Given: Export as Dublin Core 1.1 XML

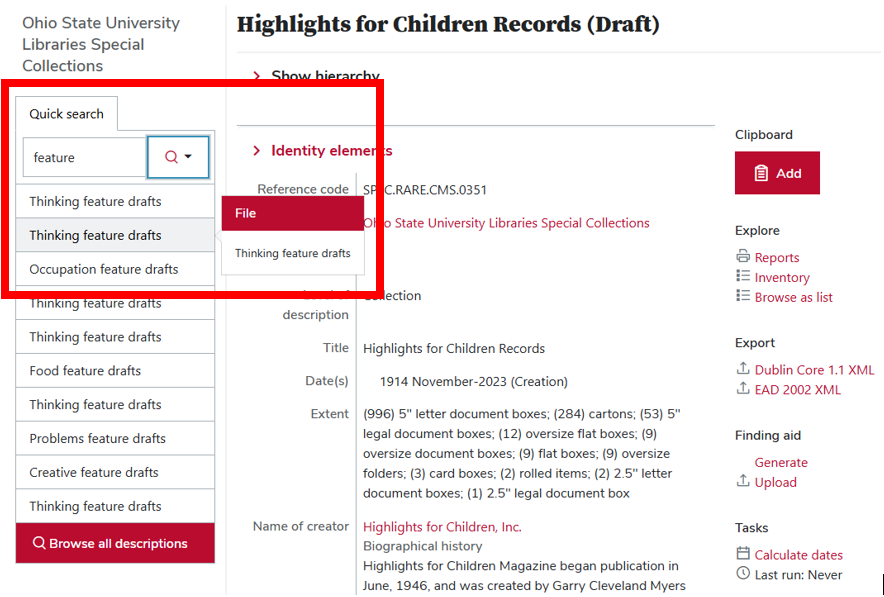Looking at the screenshot, I should click(x=814, y=370).
